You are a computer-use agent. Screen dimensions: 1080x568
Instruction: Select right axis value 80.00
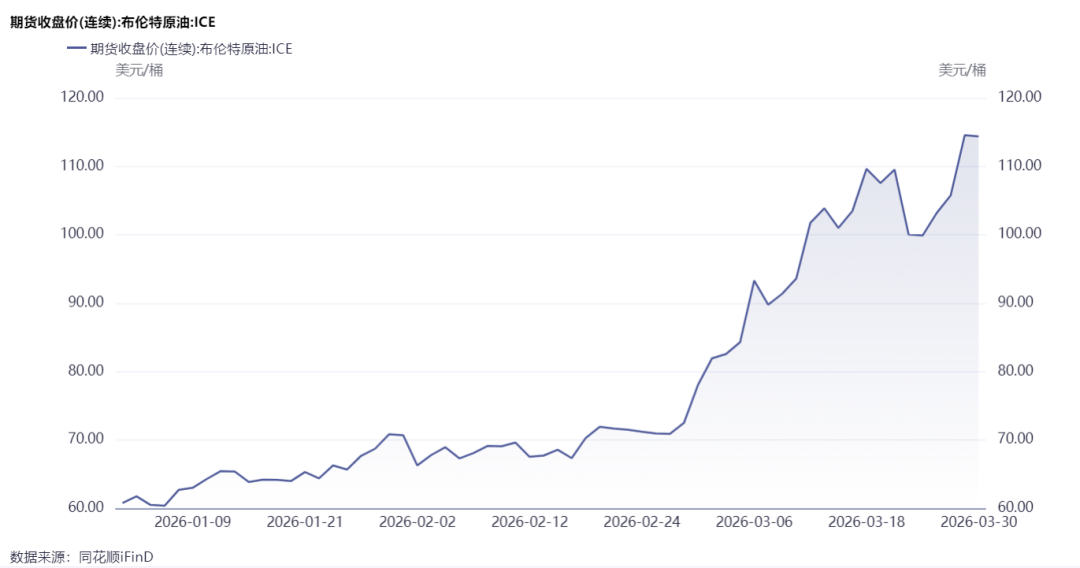[x=1016, y=370]
